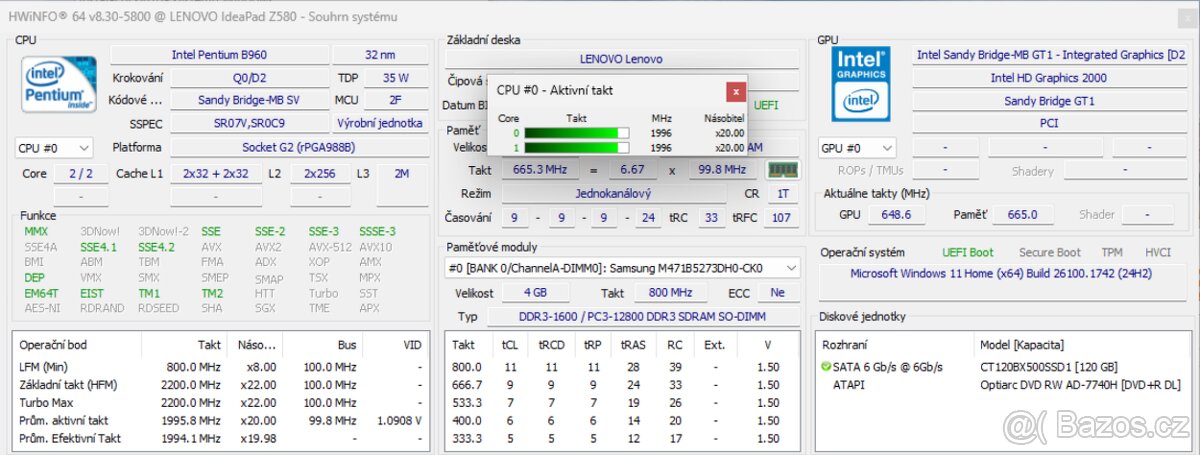Click the tRAS column header

coord(634,345)
